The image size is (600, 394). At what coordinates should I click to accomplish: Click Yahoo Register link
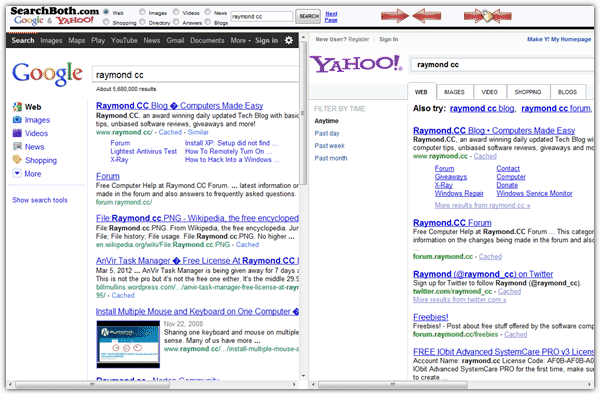359,39
